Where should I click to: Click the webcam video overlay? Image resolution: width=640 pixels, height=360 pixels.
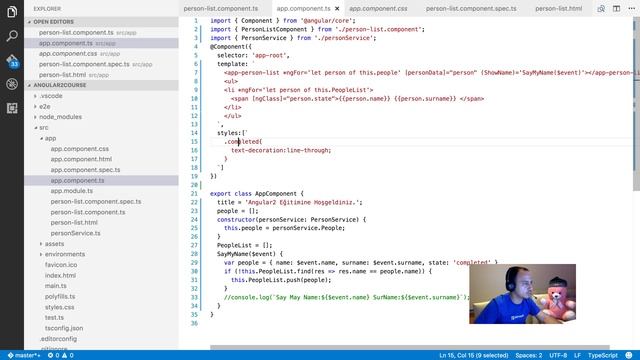point(522,294)
